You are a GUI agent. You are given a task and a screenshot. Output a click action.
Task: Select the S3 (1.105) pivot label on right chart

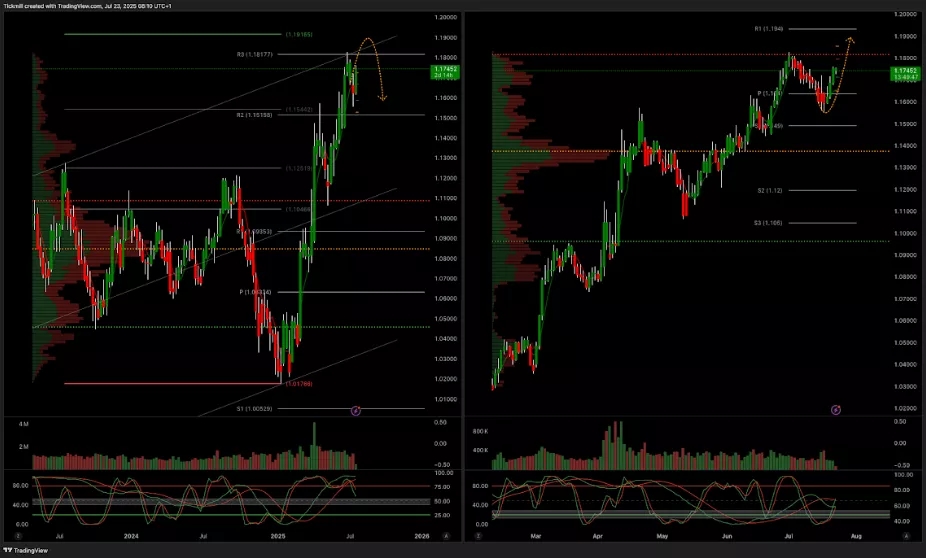(x=770, y=223)
